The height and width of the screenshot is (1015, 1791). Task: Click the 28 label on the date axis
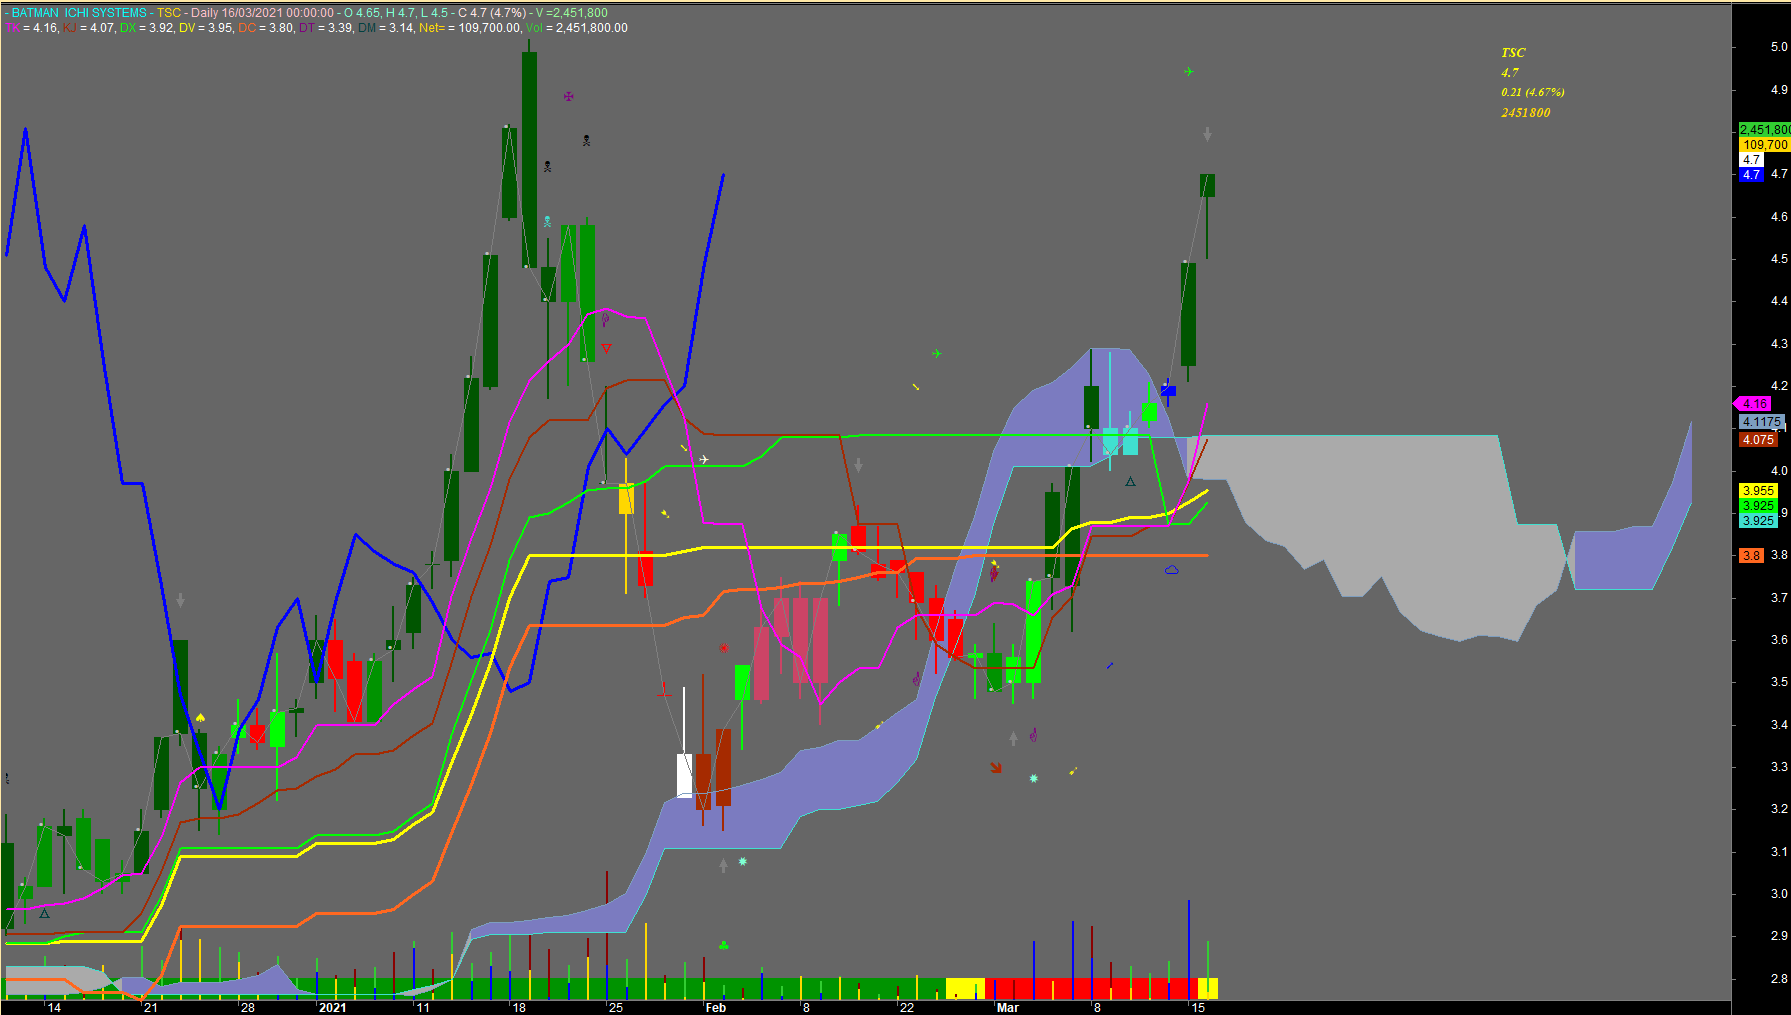[248, 1008]
